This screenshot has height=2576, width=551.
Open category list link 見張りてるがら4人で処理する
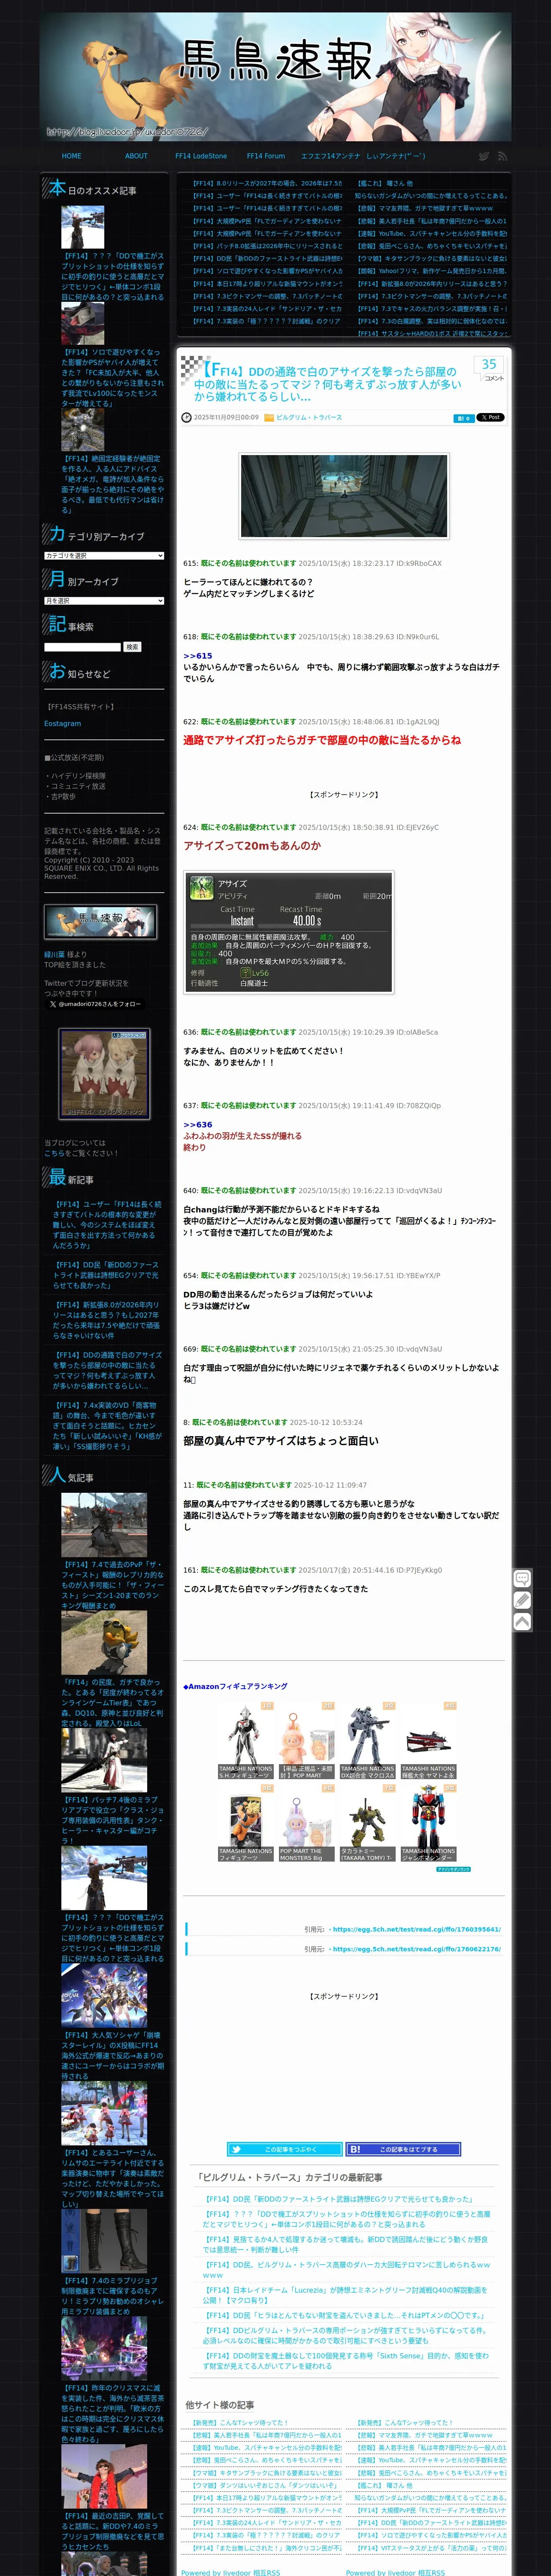[x=346, y=2244]
